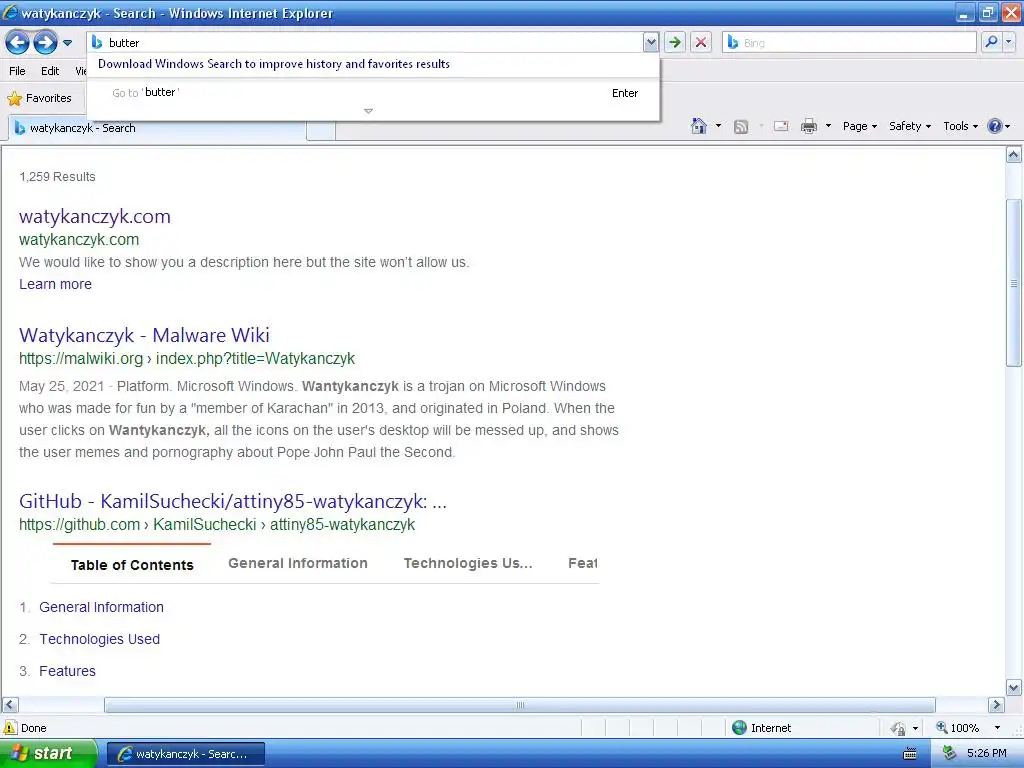The width and height of the screenshot is (1024, 768).
Task: Click the Windows Start button
Action: point(48,754)
